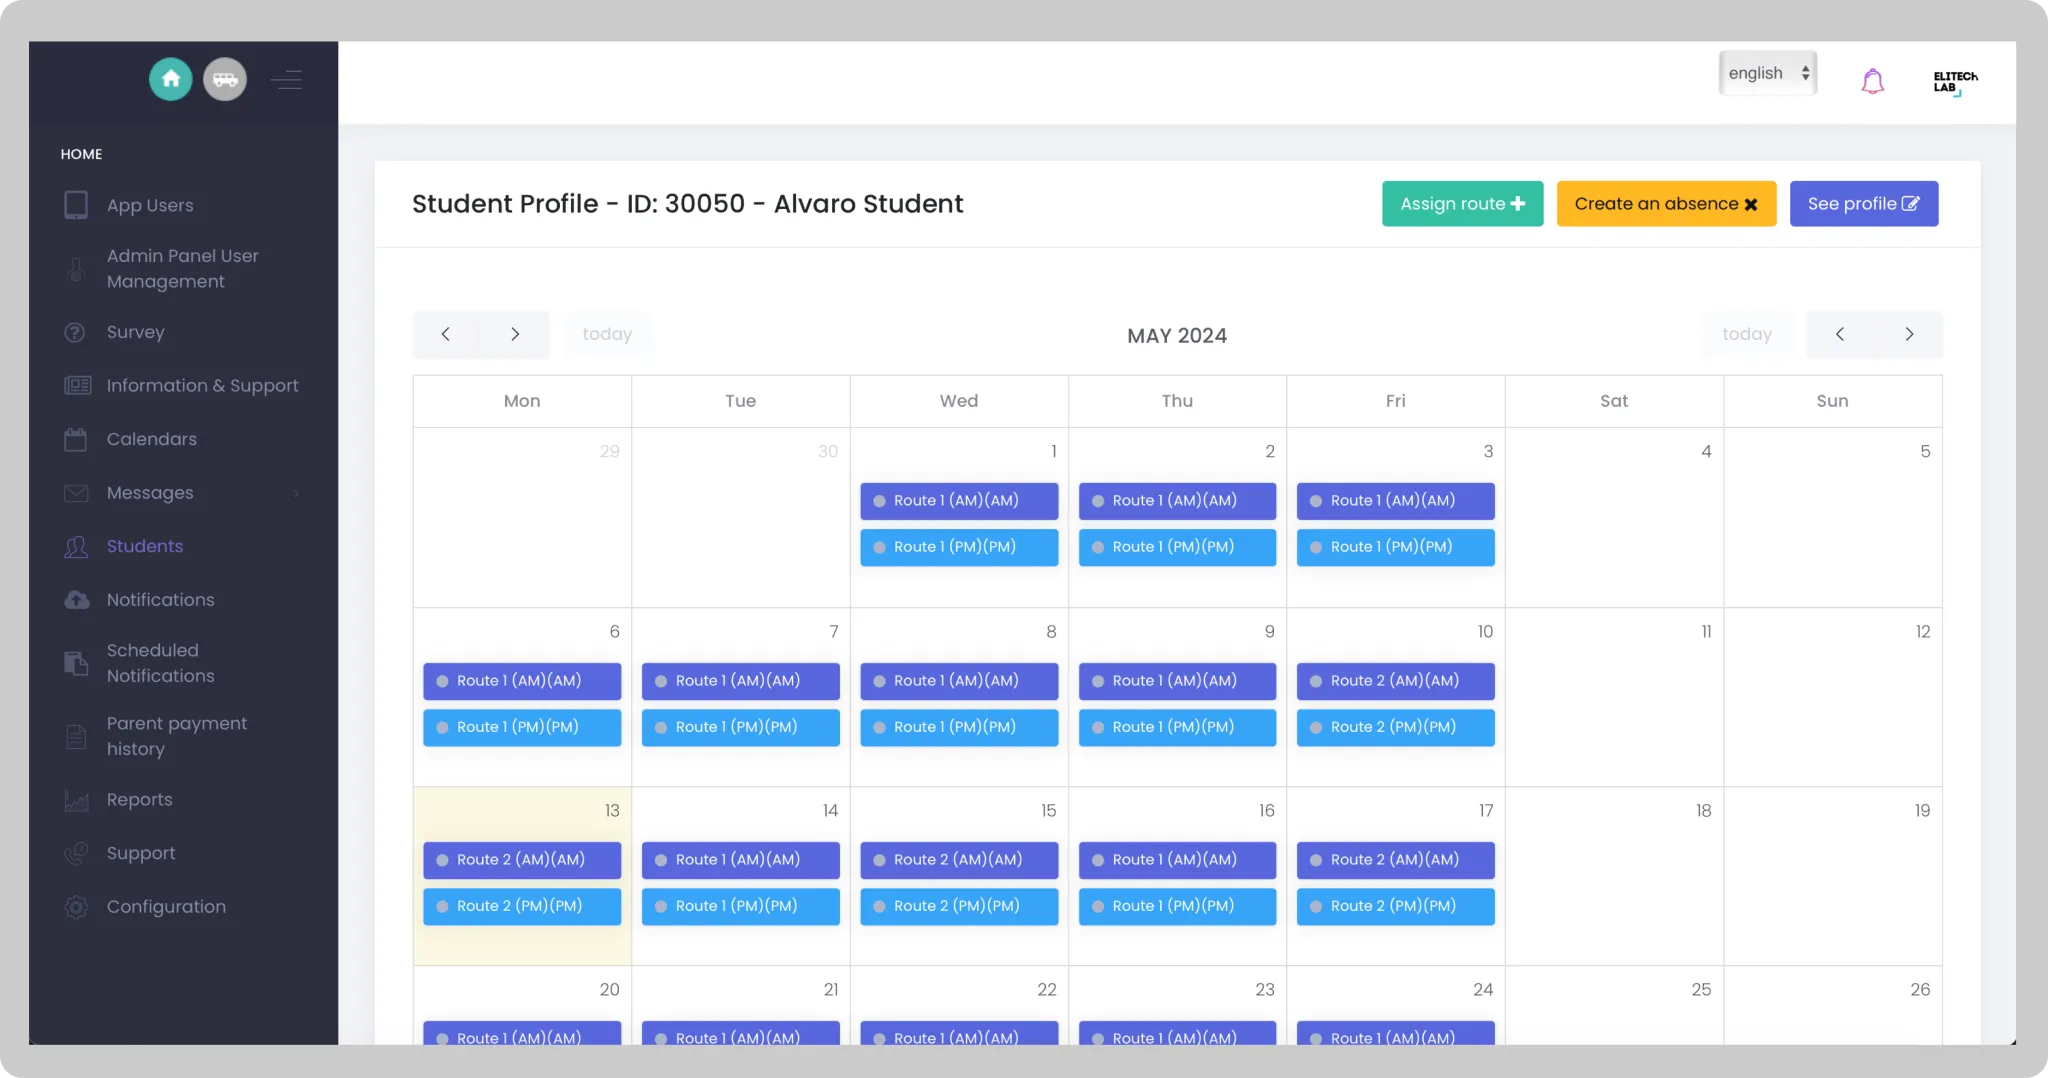Open Students in the sidebar
The width and height of the screenshot is (2048, 1078).
coord(145,546)
